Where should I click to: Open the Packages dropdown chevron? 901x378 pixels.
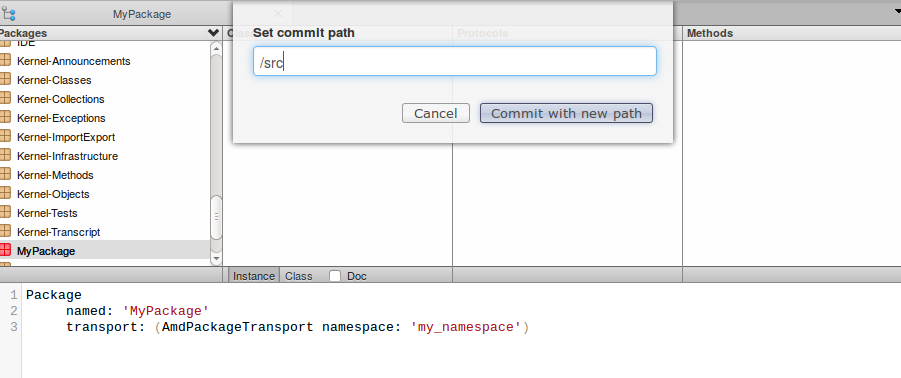click(x=214, y=33)
